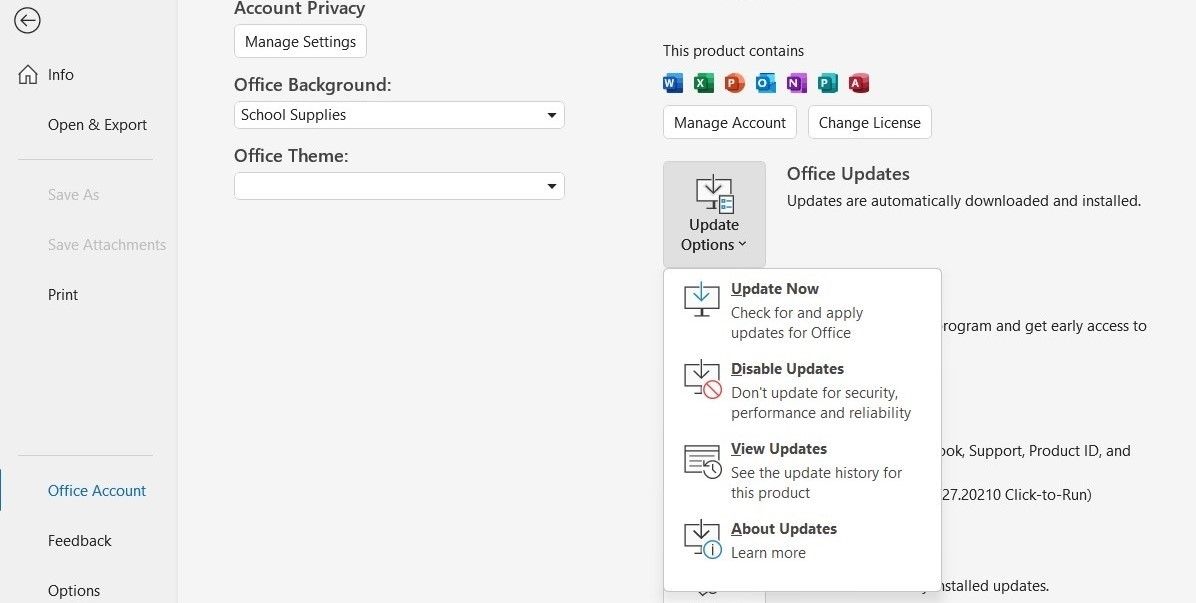
Task: Click the Access app icon
Action: click(859, 83)
